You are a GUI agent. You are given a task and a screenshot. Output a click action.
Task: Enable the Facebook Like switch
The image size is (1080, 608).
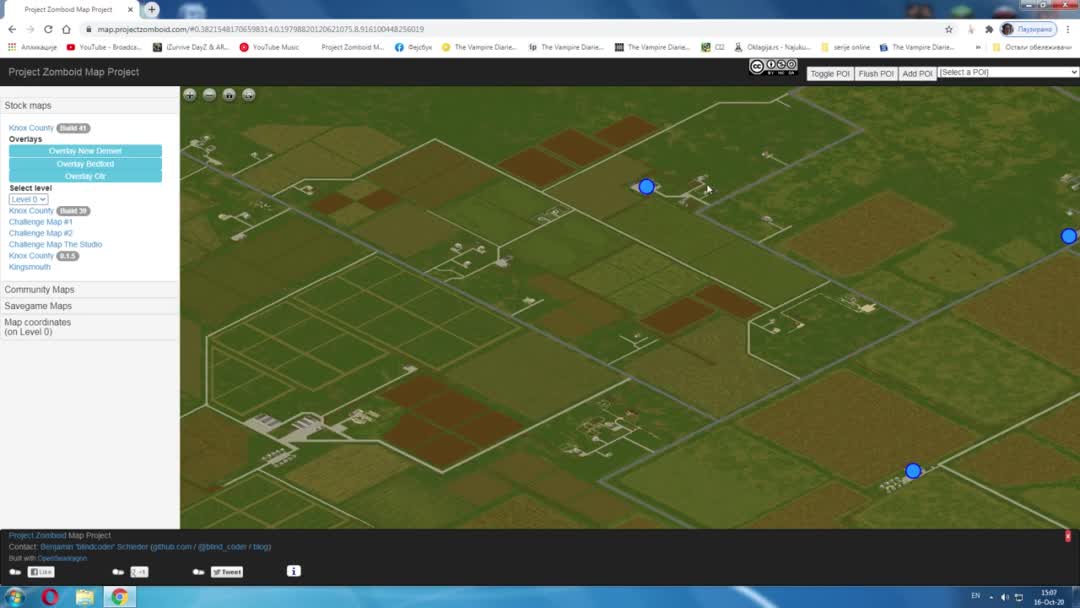pyautogui.click(x=15, y=572)
